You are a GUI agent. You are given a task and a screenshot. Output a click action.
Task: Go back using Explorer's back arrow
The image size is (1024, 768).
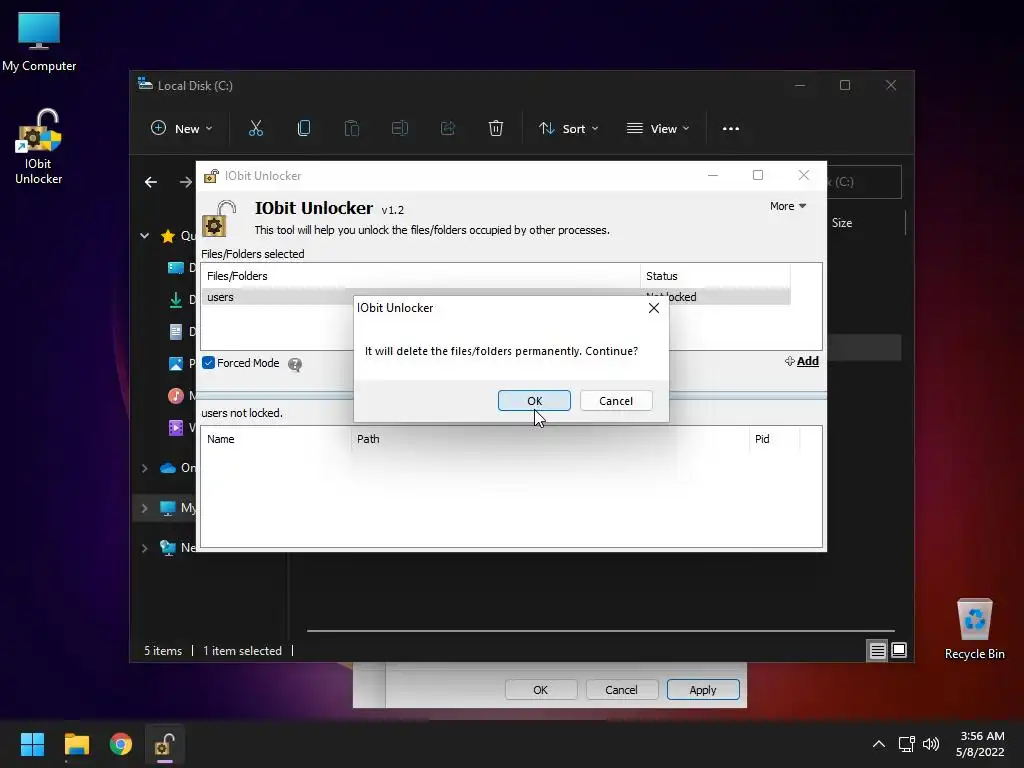pos(151,182)
